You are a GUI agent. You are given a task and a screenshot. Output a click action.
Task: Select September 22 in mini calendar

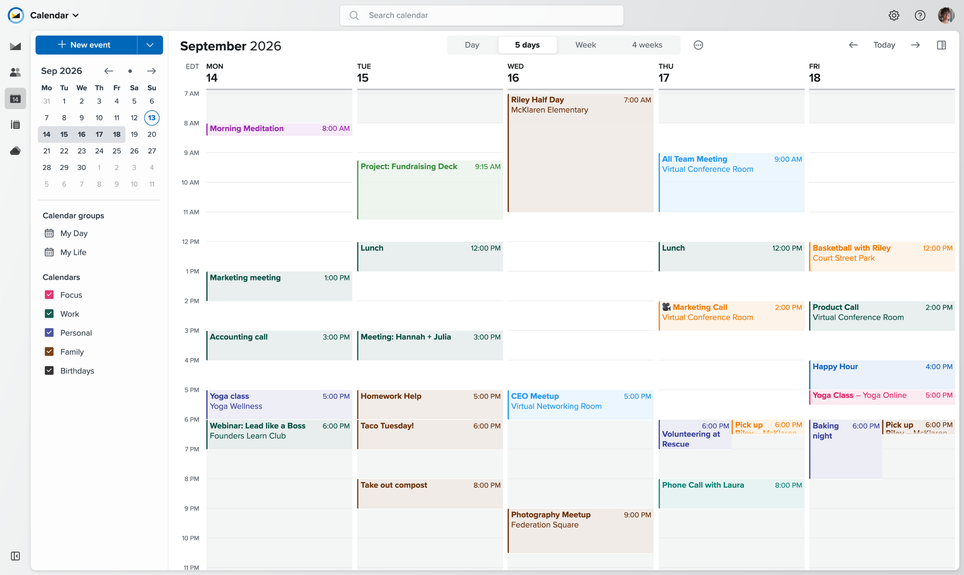(64, 151)
